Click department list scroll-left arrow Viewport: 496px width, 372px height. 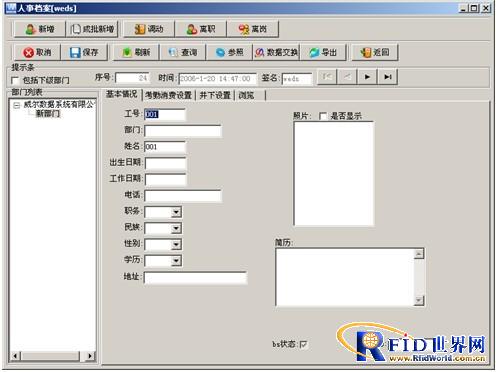point(15,356)
